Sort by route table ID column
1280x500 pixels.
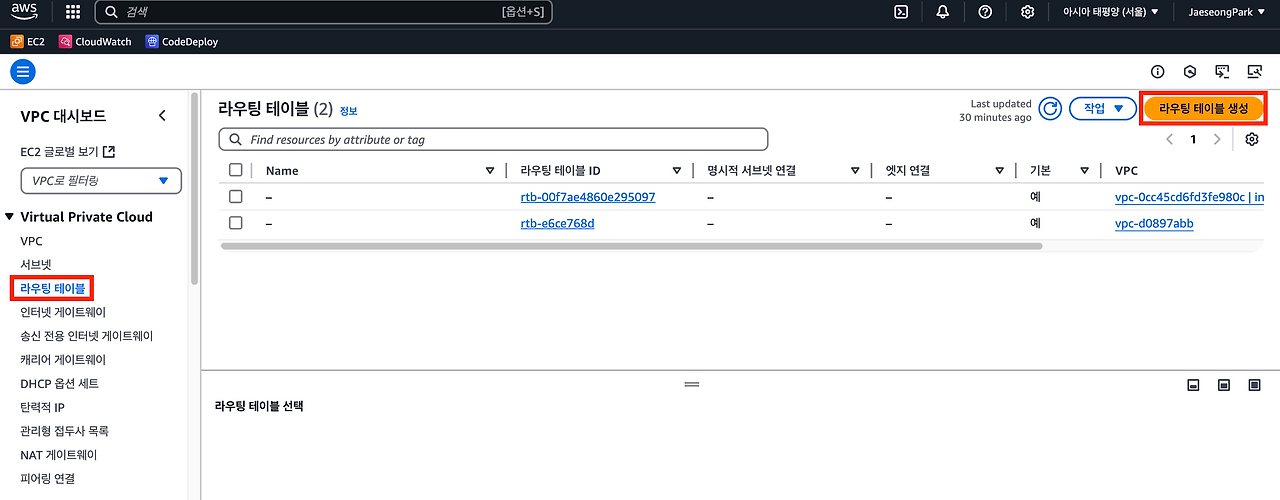(x=677, y=171)
